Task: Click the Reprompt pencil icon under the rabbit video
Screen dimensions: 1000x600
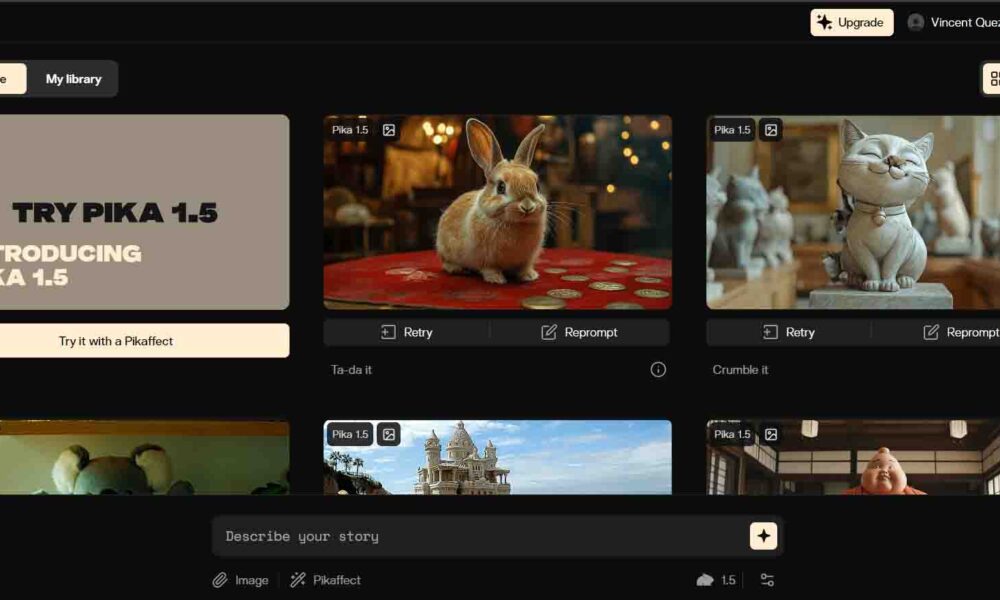Action: coord(549,332)
